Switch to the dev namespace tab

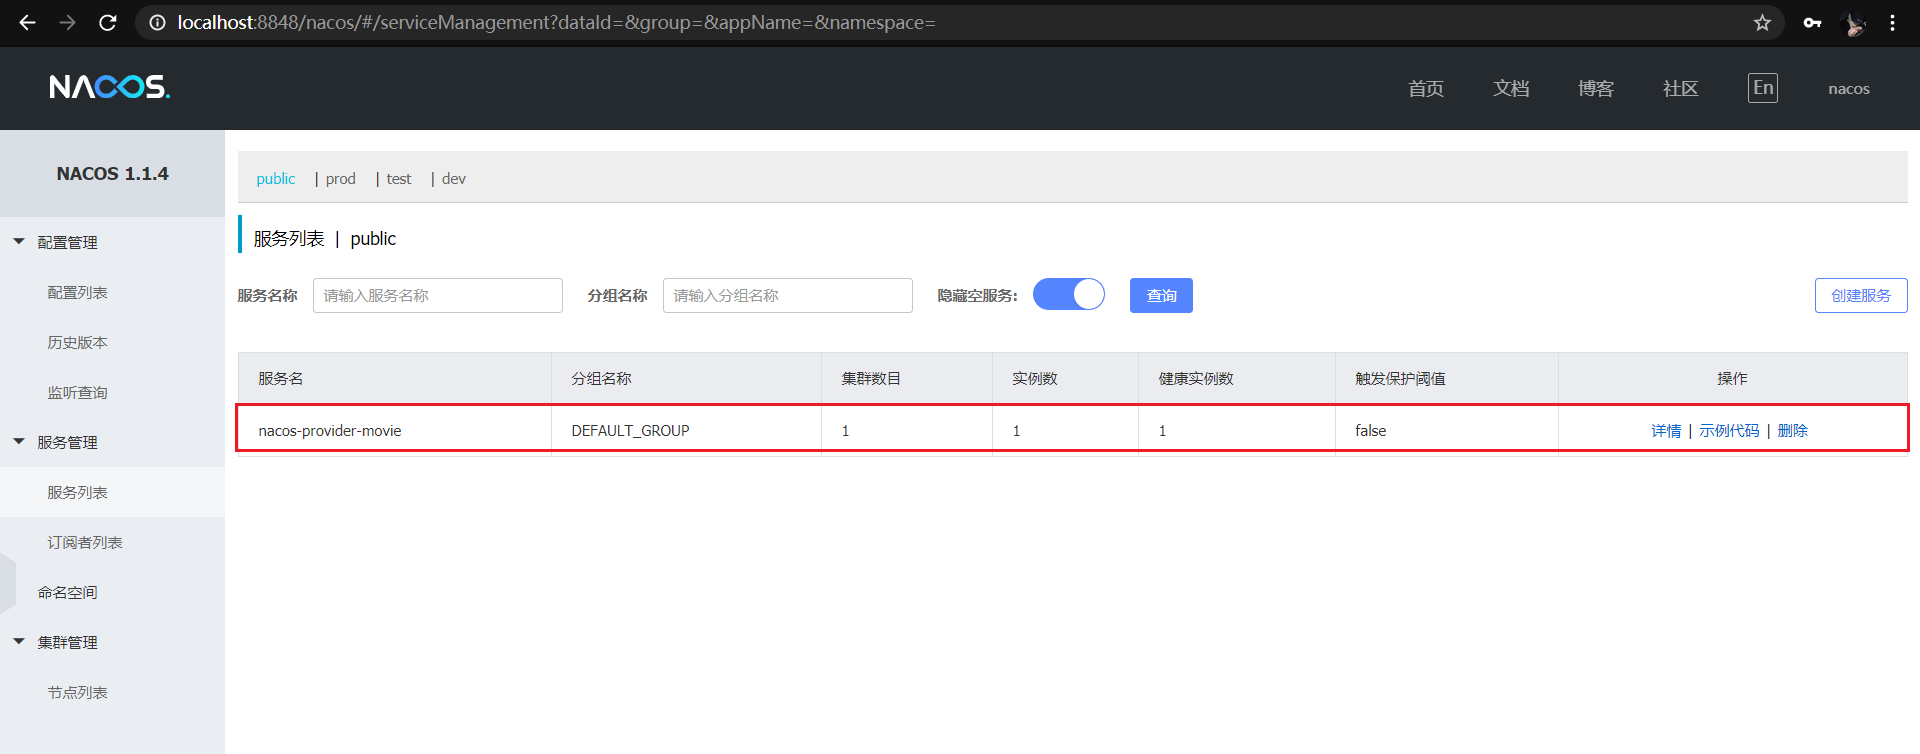(x=454, y=178)
